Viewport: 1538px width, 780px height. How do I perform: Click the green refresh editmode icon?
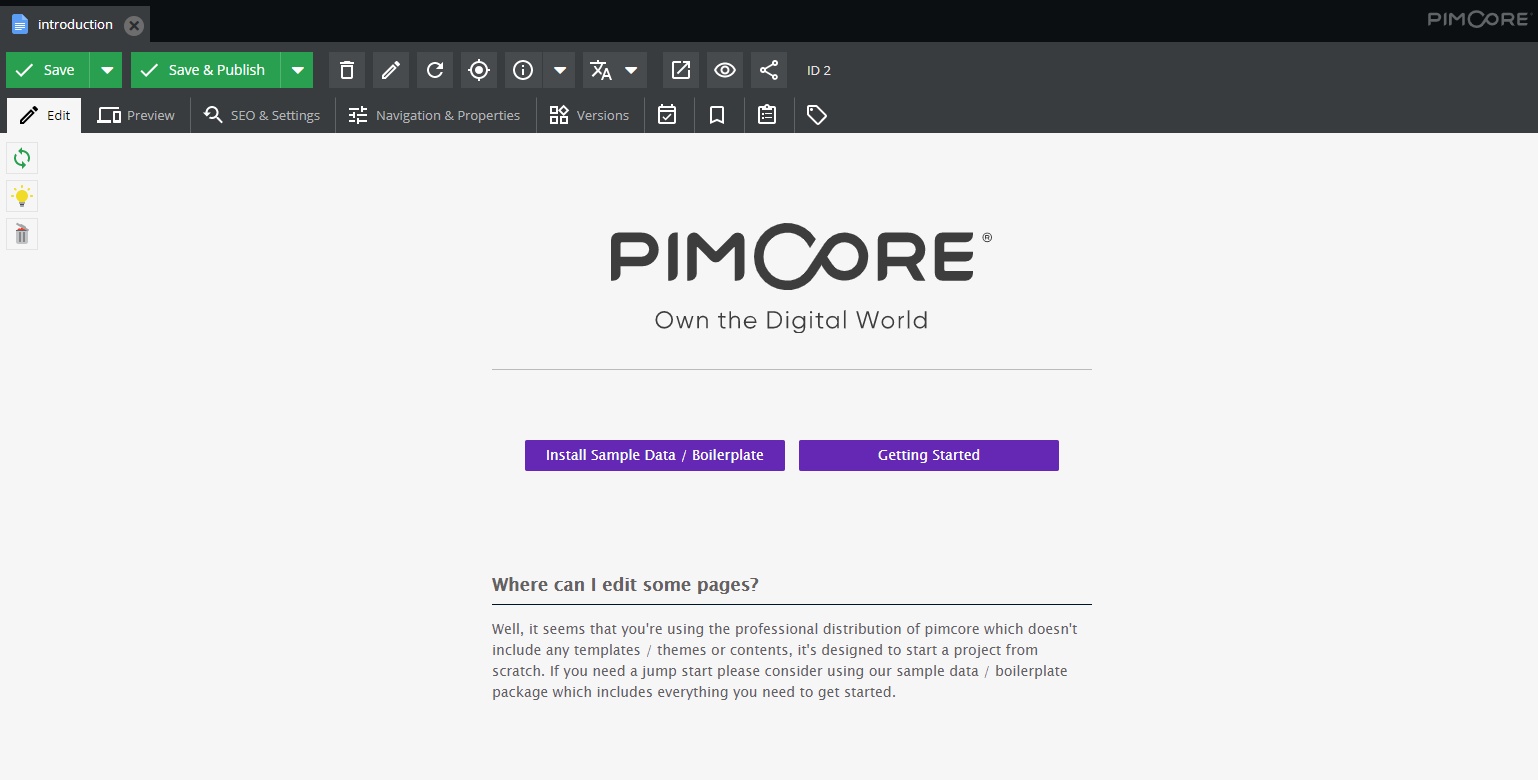(x=22, y=158)
